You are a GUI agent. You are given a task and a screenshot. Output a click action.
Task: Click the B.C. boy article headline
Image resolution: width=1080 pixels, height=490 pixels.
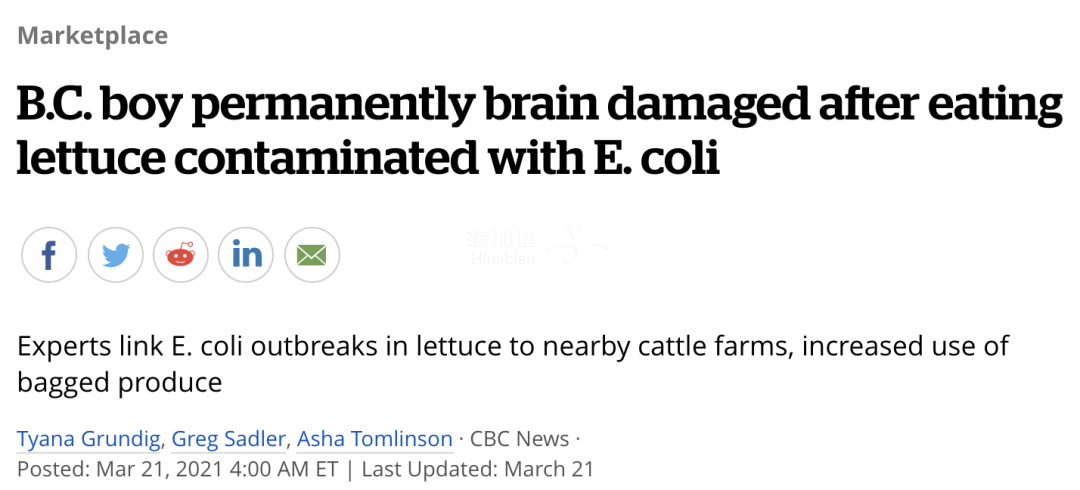pos(540,131)
